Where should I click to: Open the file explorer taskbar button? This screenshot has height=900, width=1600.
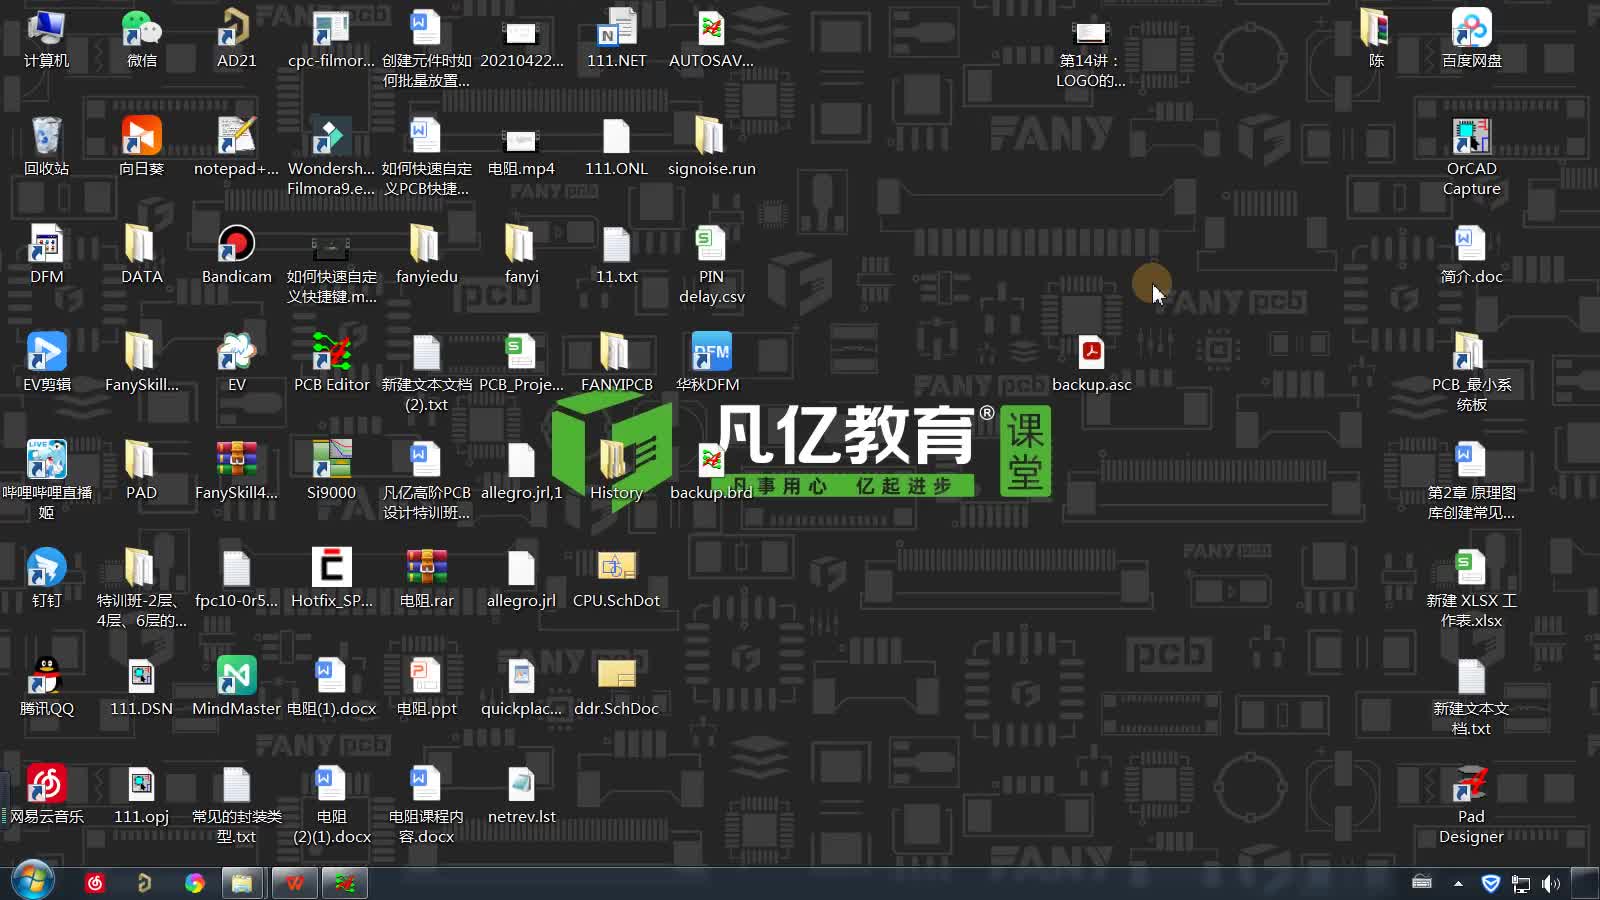coord(242,883)
